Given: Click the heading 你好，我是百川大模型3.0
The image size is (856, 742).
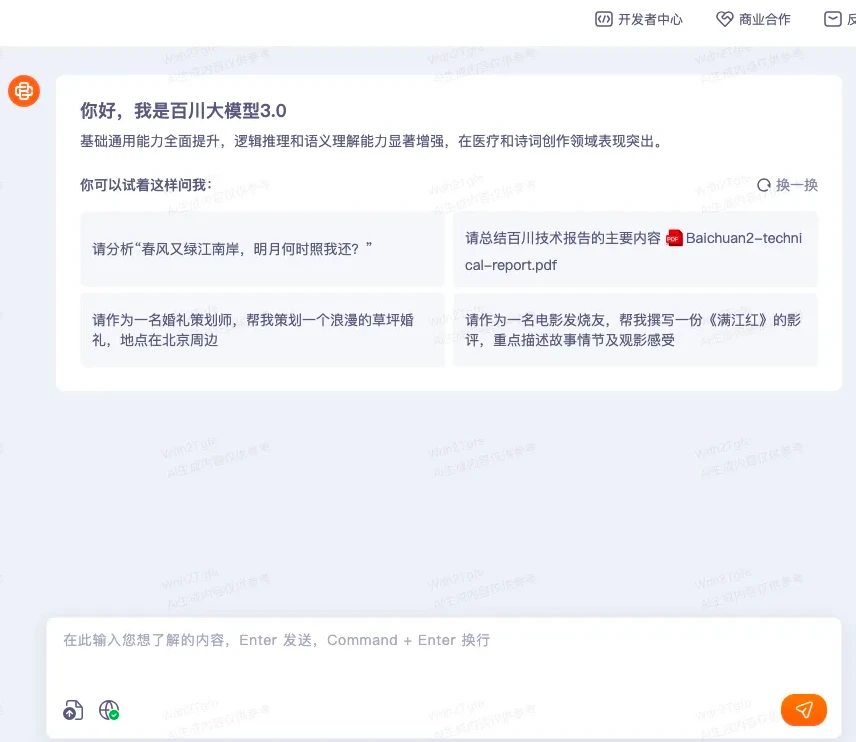Looking at the screenshot, I should pos(183,111).
